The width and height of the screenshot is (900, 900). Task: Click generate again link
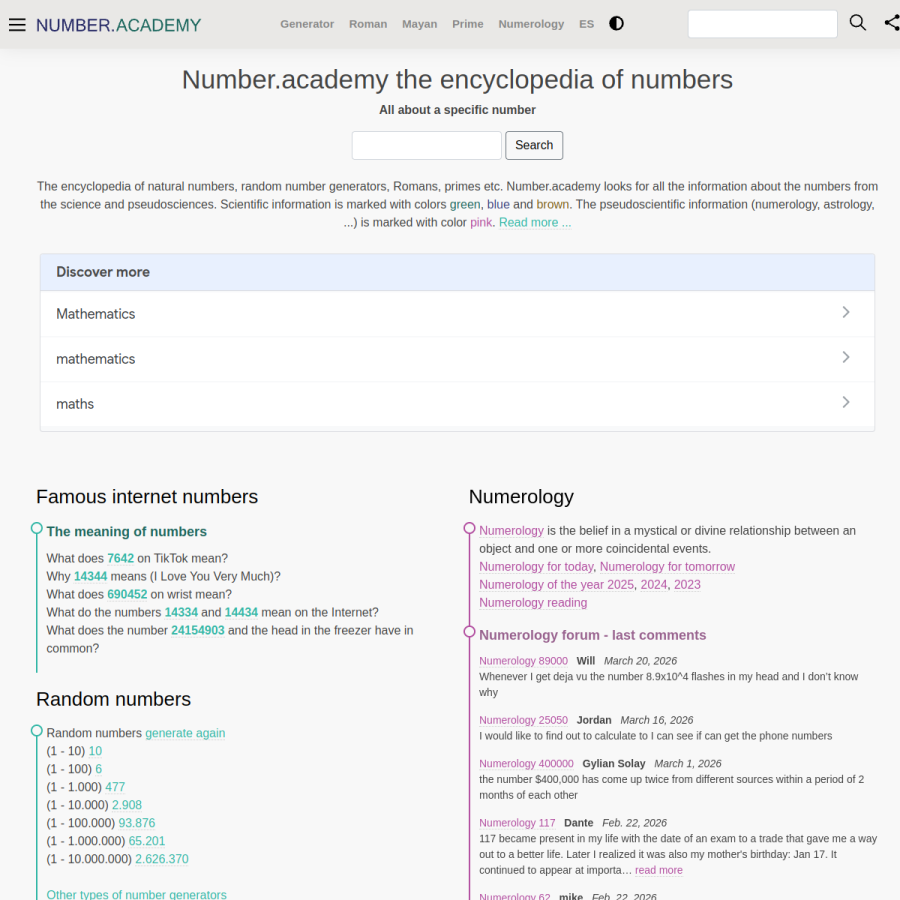click(185, 733)
